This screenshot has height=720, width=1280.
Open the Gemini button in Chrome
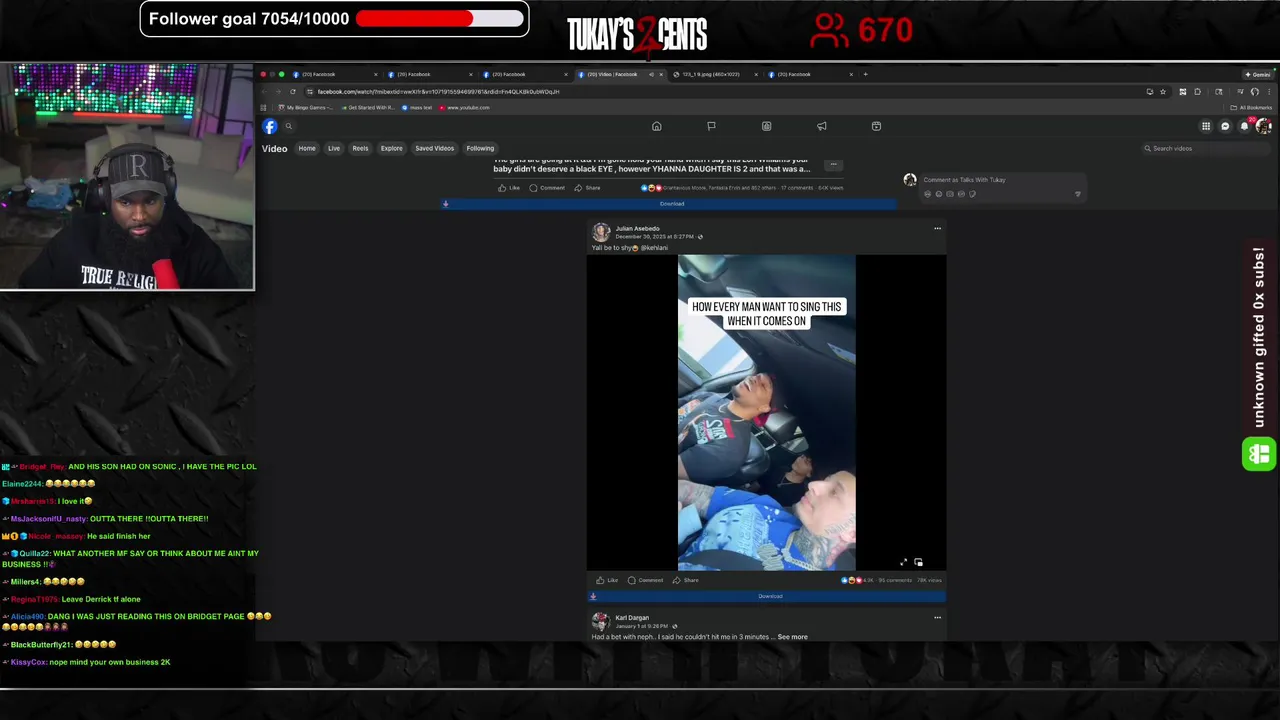coord(1258,74)
